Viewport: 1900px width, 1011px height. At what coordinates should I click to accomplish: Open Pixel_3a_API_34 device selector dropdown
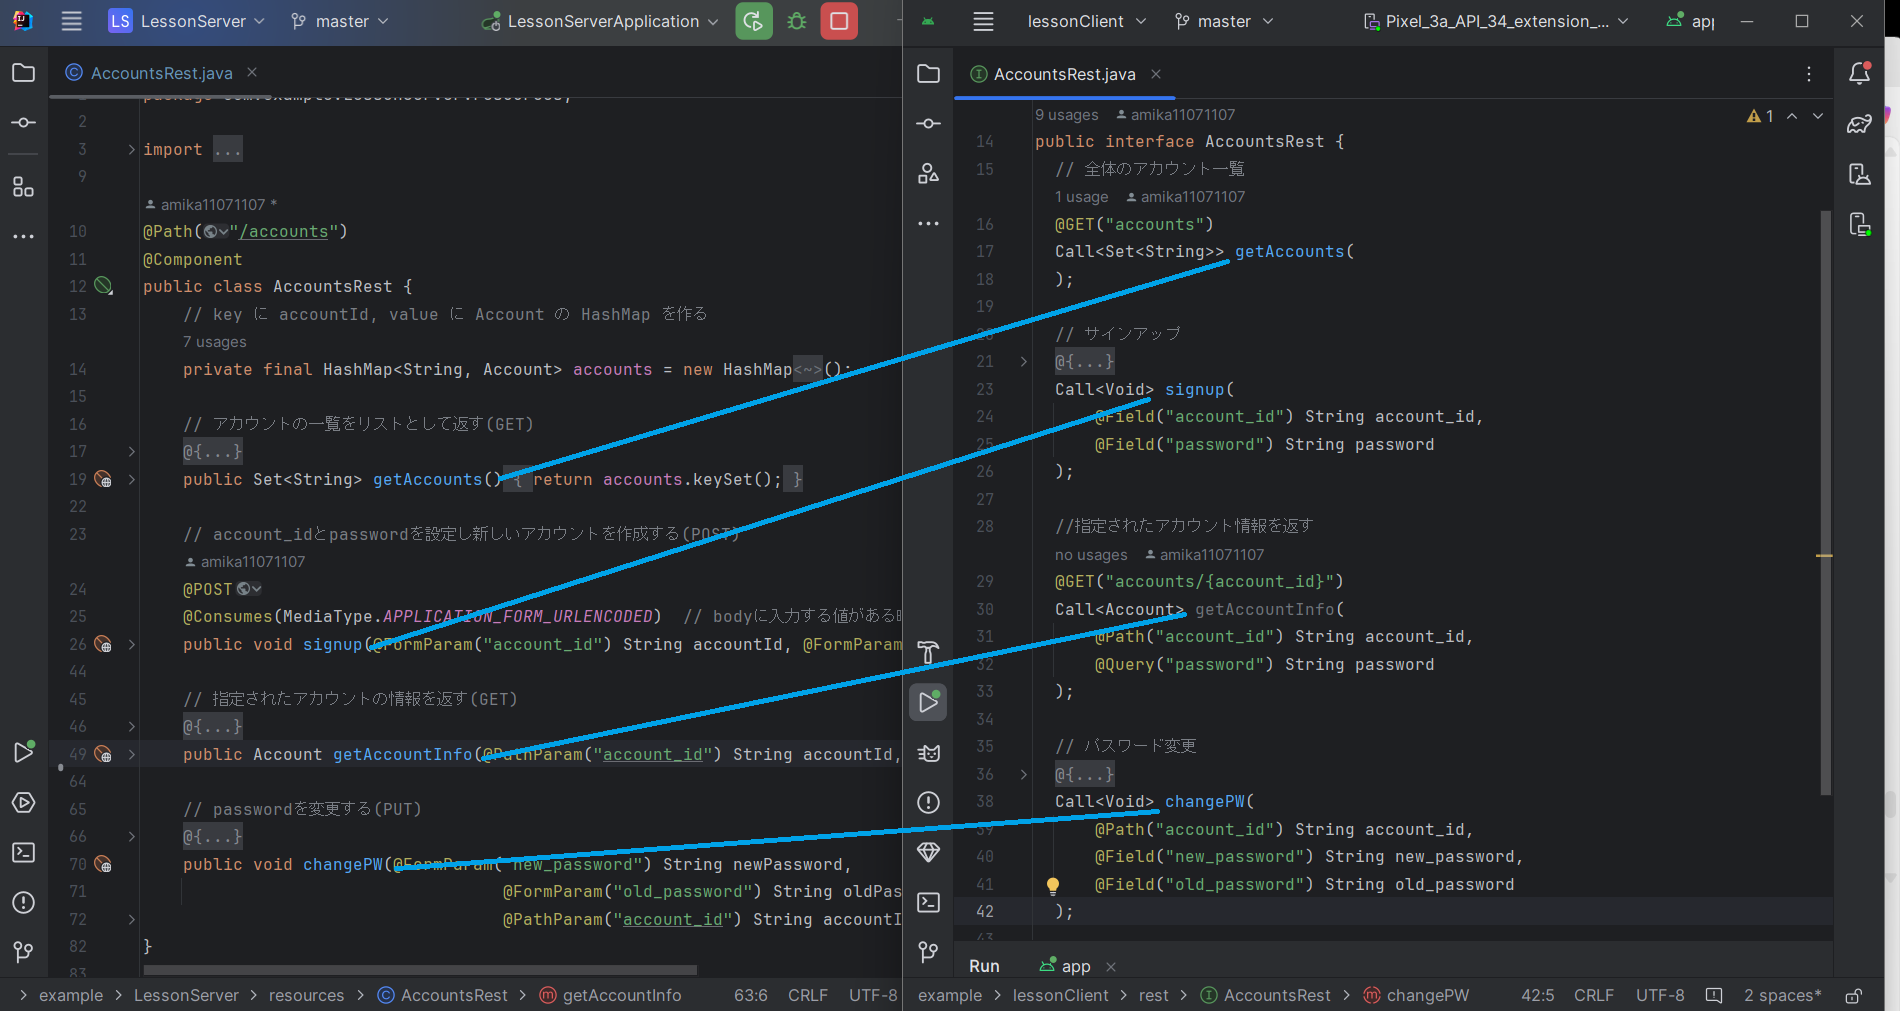pos(1496,21)
